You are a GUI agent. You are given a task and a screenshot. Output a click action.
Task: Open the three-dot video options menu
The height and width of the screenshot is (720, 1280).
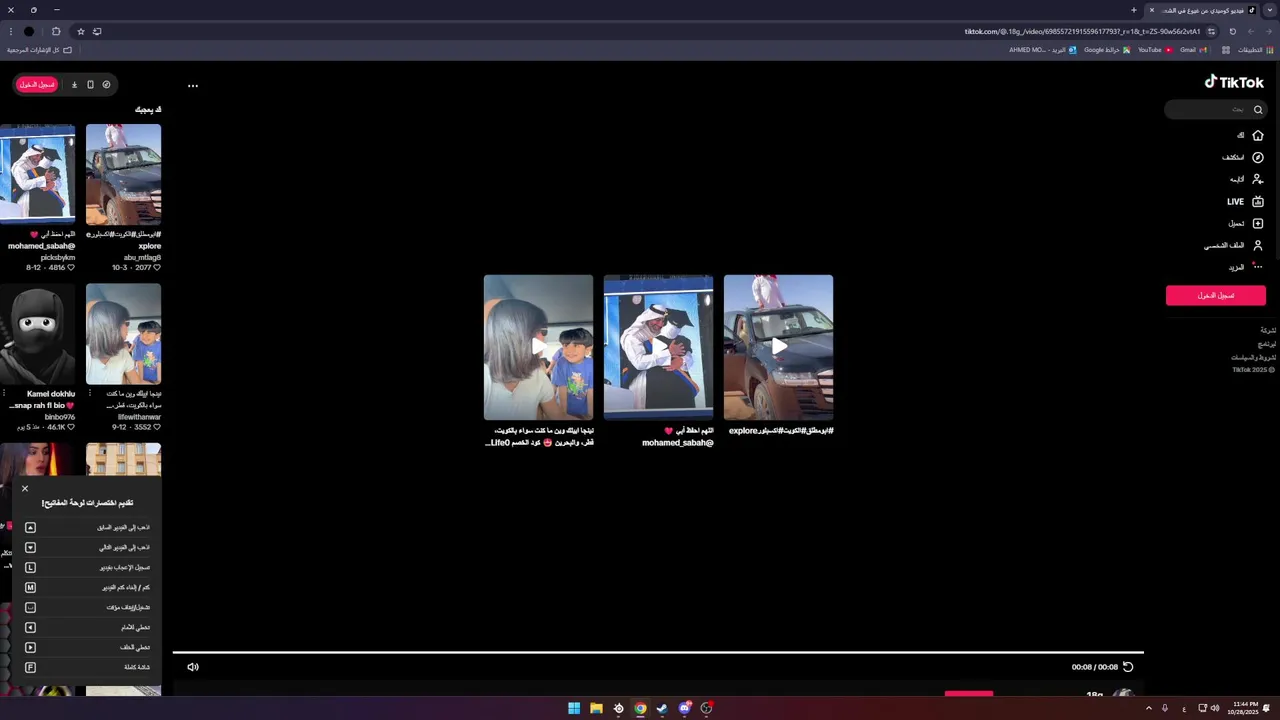click(193, 86)
